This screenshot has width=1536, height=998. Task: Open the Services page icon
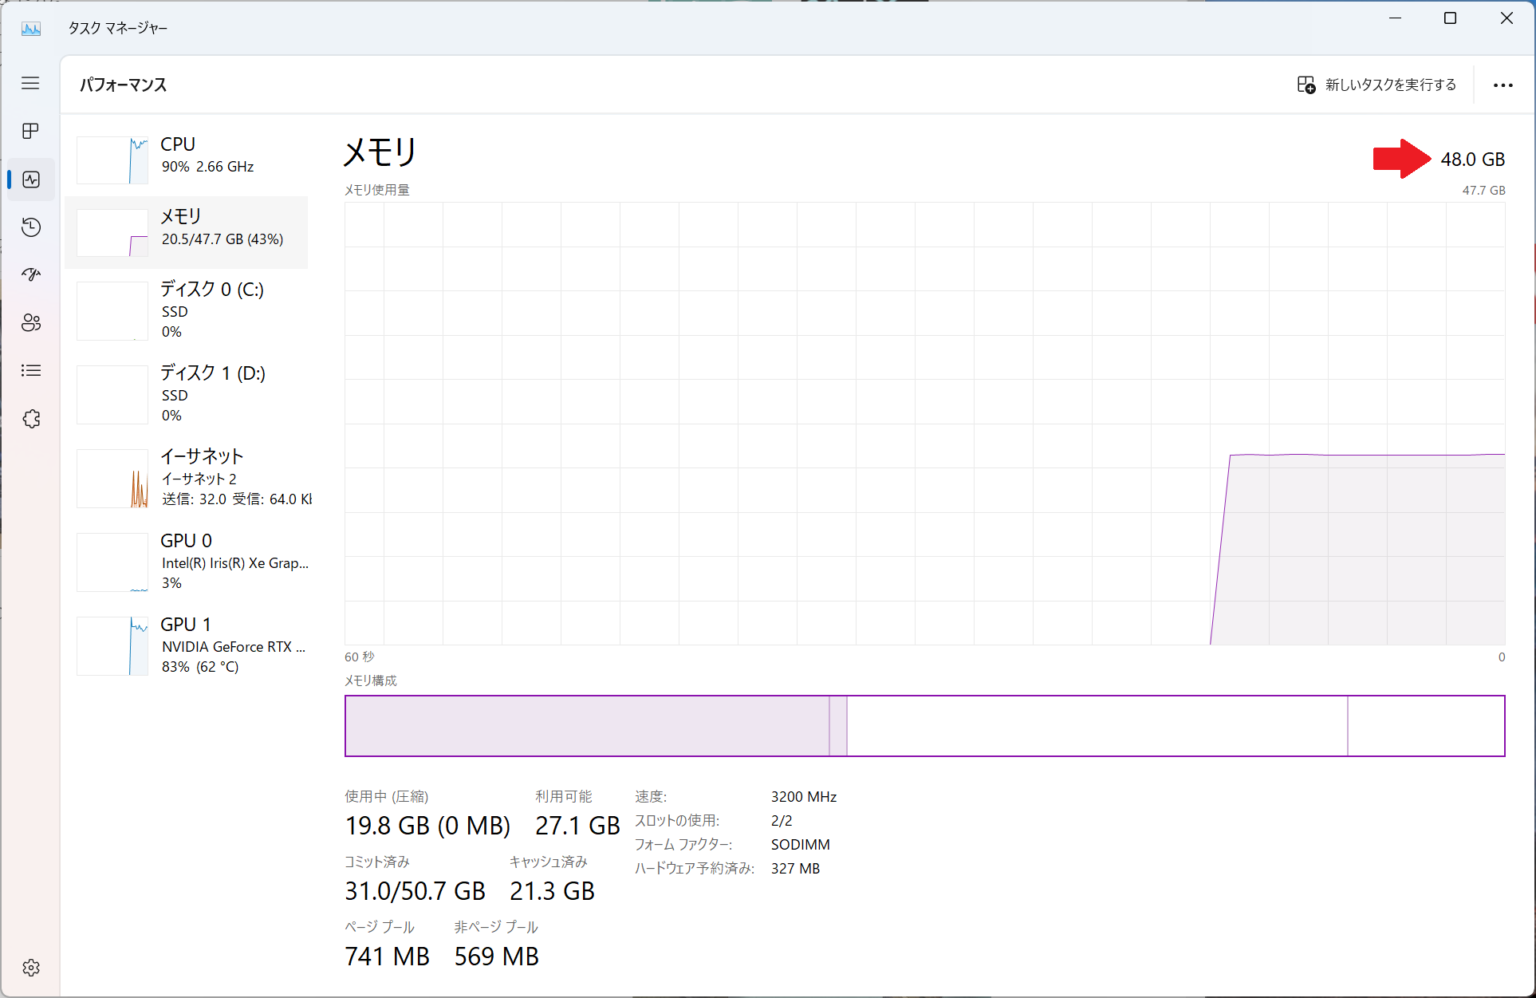pos(31,419)
